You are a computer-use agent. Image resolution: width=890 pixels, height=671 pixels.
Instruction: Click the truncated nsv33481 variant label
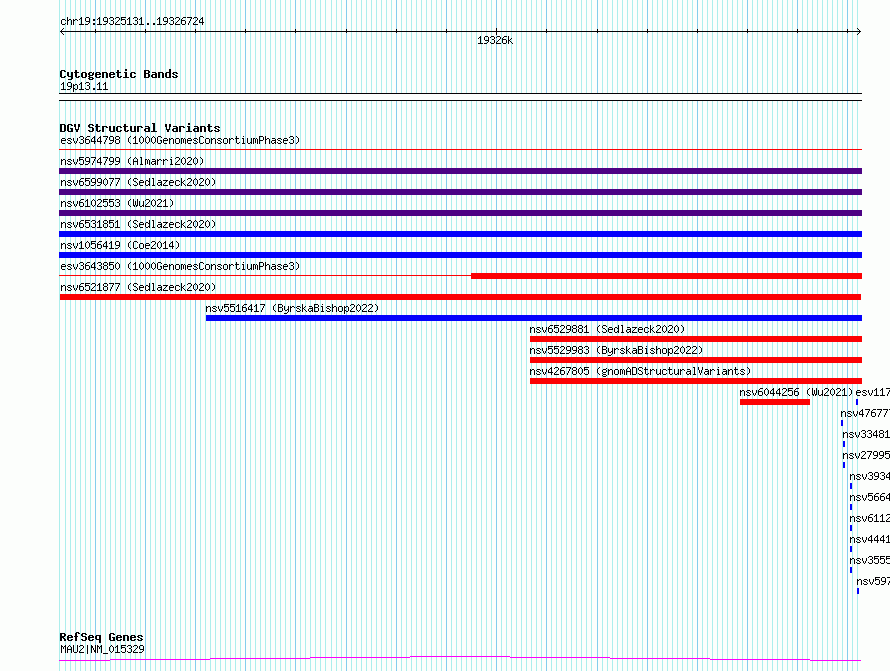866,434
